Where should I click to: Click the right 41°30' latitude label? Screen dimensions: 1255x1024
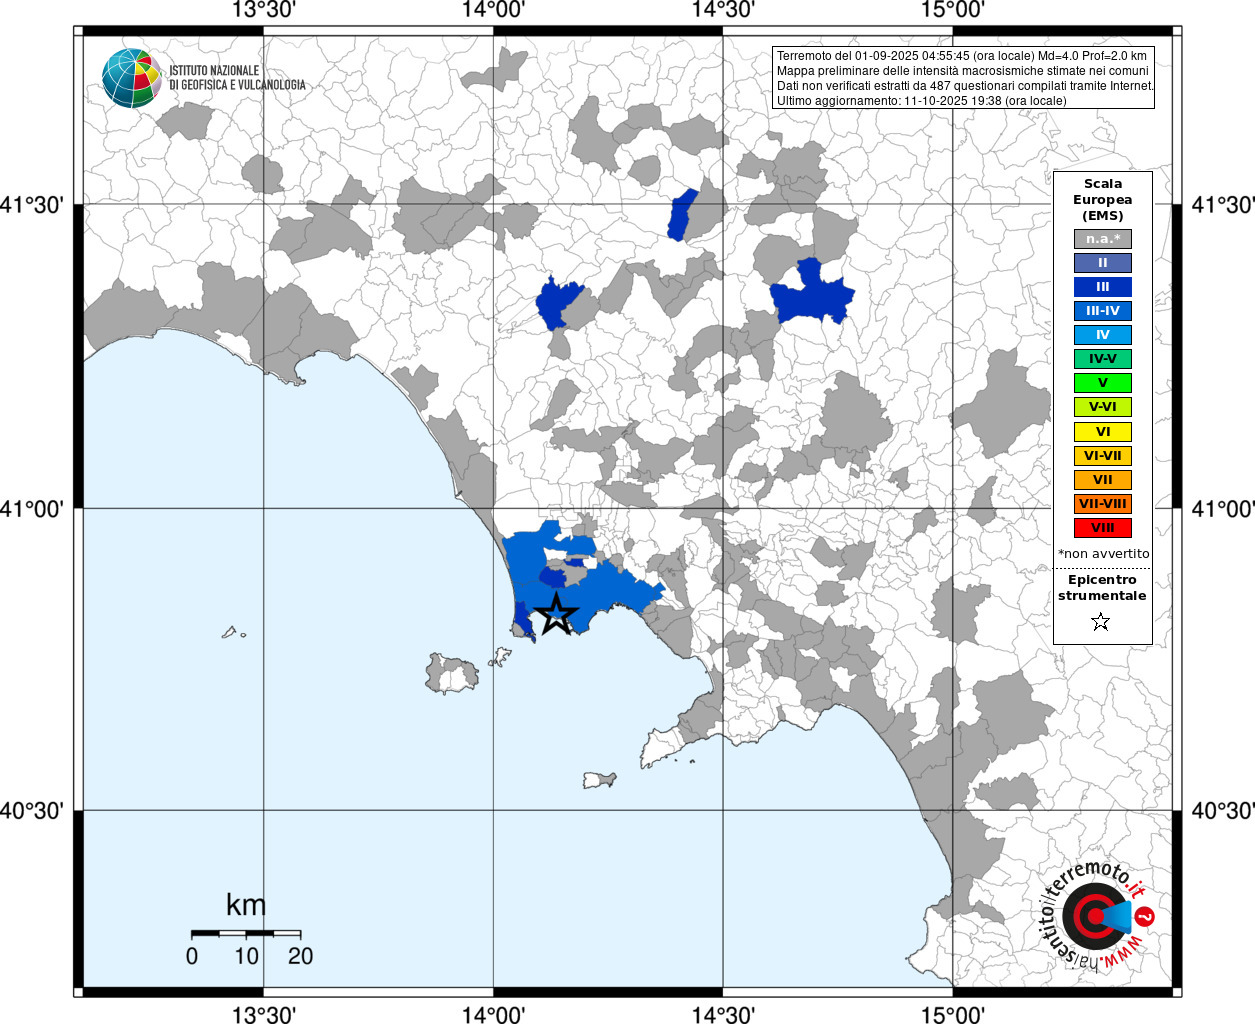(1222, 205)
